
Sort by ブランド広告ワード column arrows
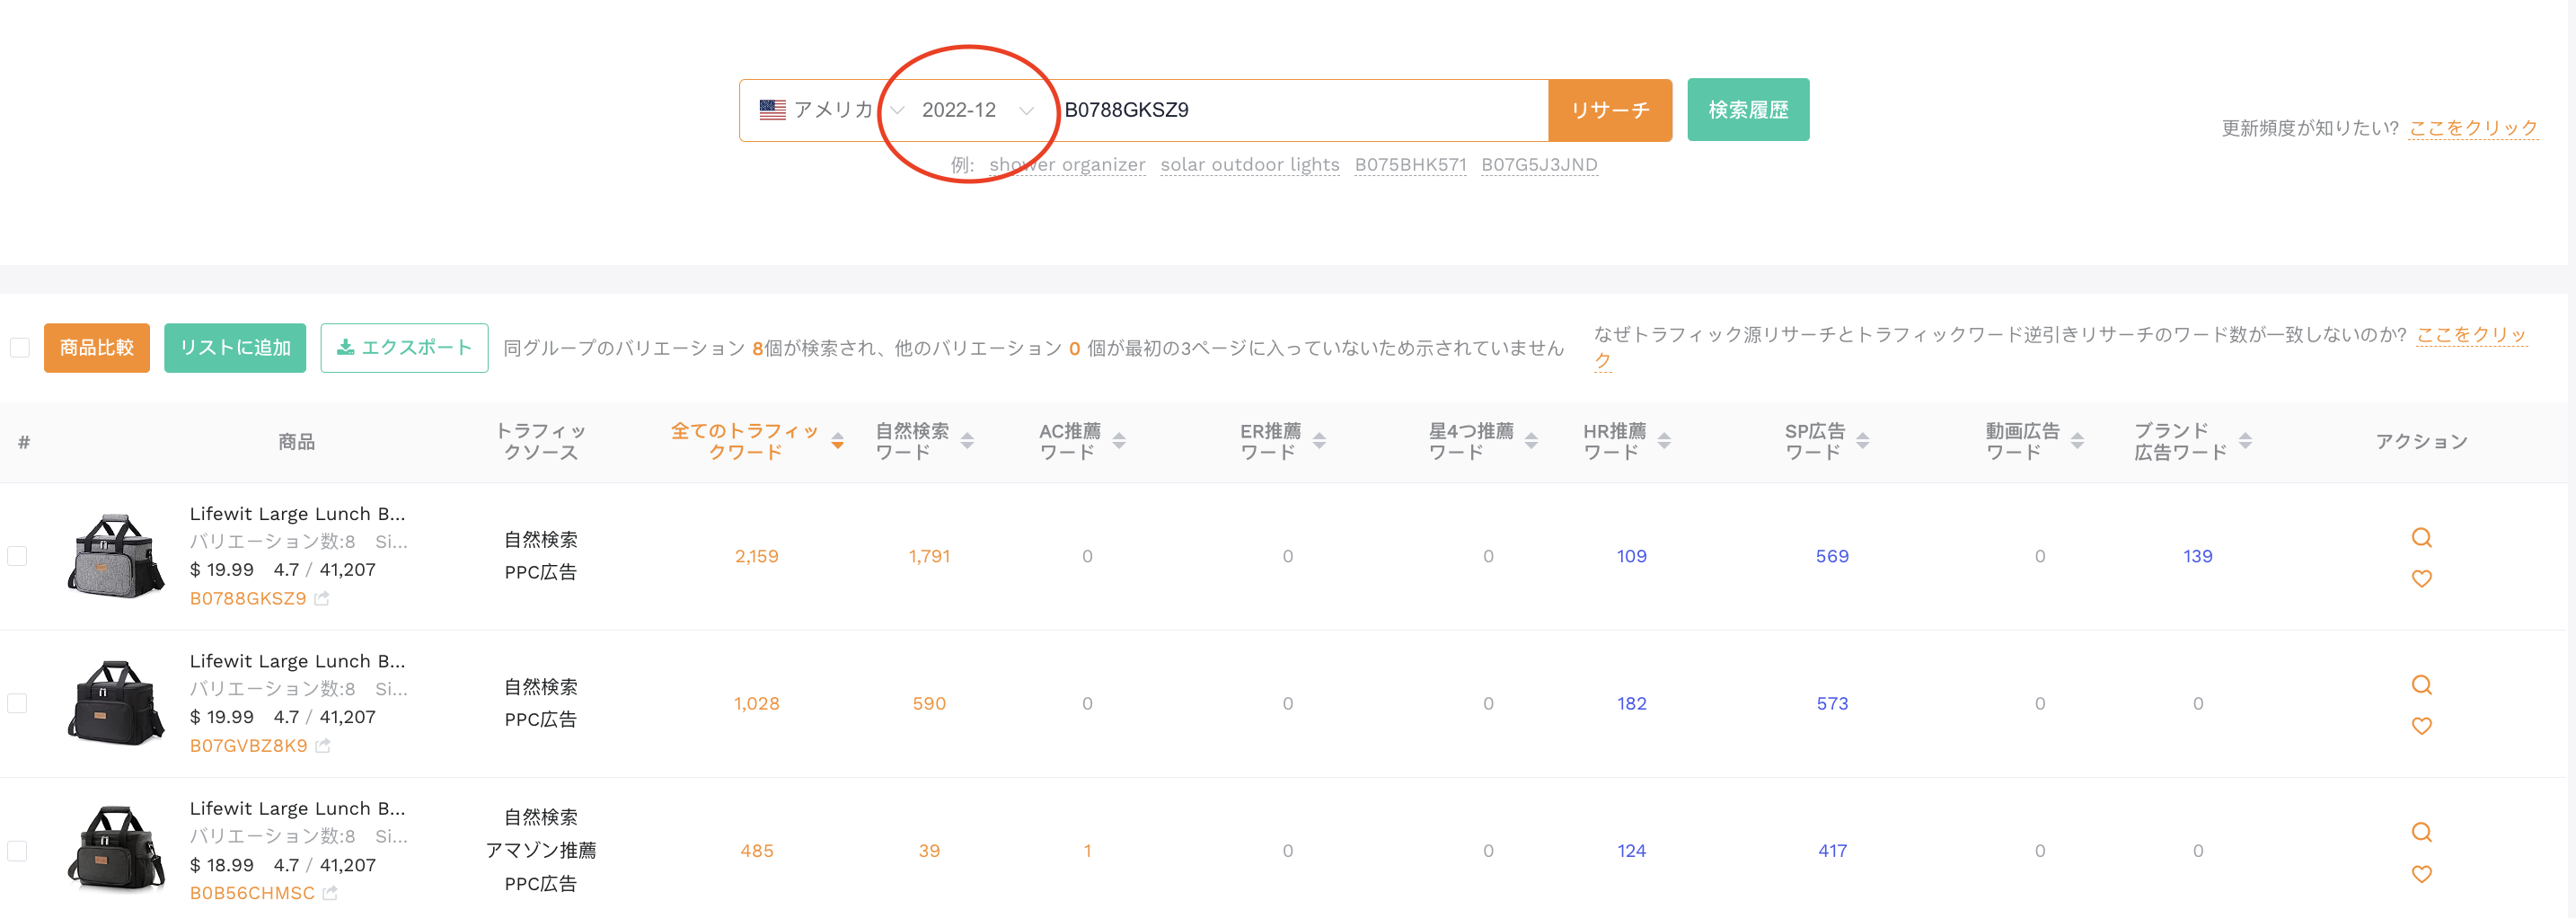2245,441
